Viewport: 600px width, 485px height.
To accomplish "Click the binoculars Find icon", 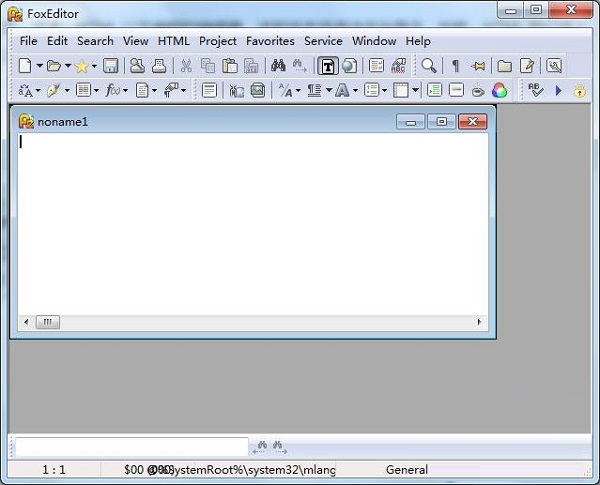I will [278, 66].
